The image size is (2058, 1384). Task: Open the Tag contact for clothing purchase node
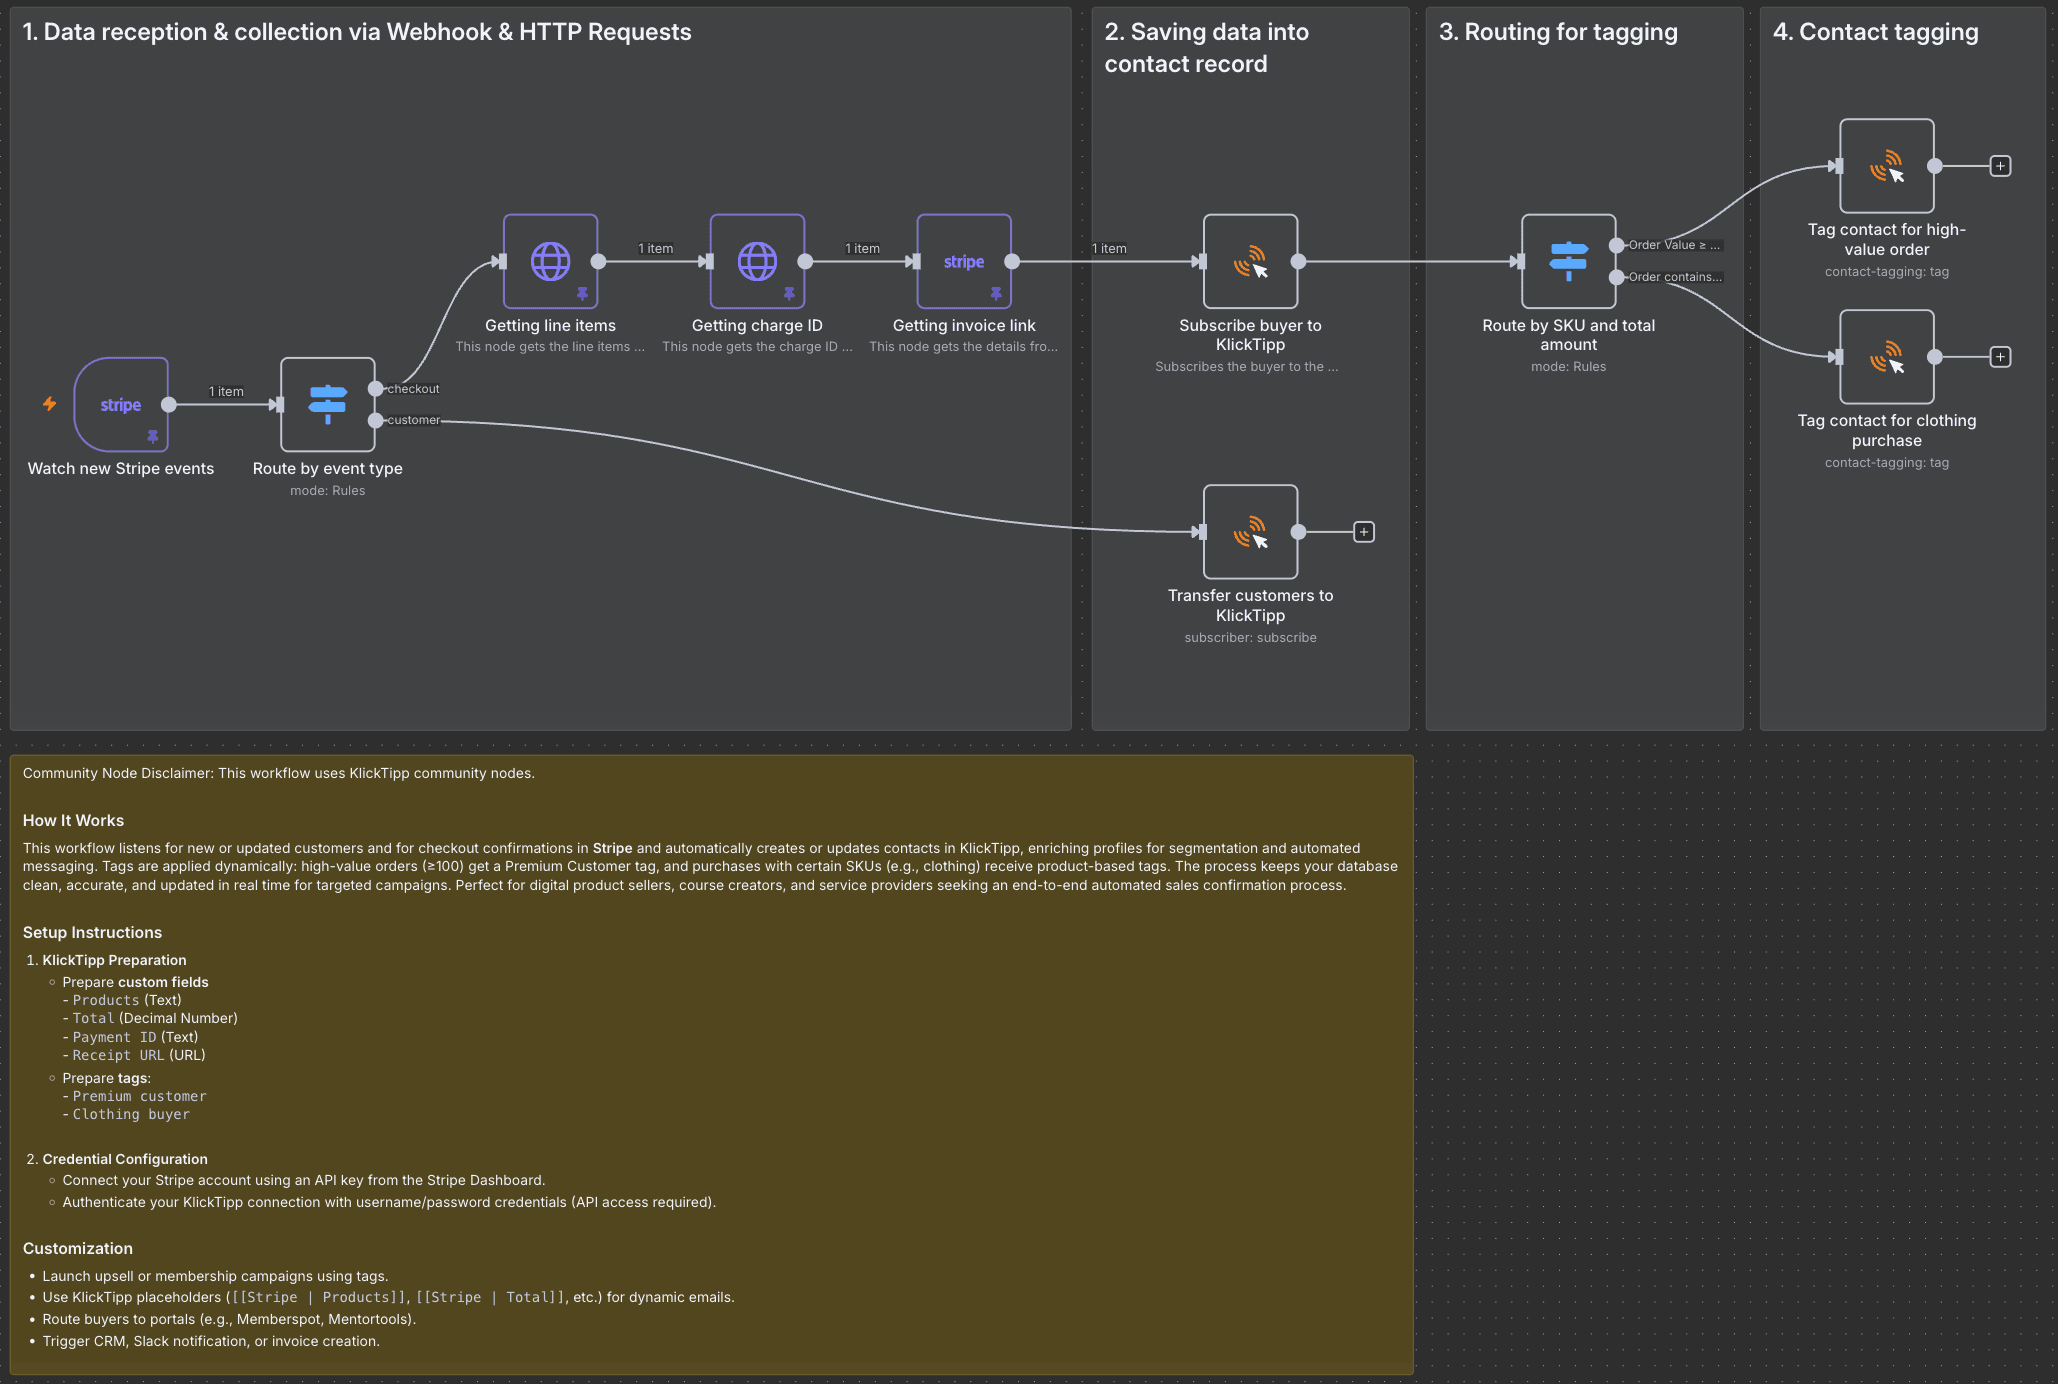coord(1886,356)
